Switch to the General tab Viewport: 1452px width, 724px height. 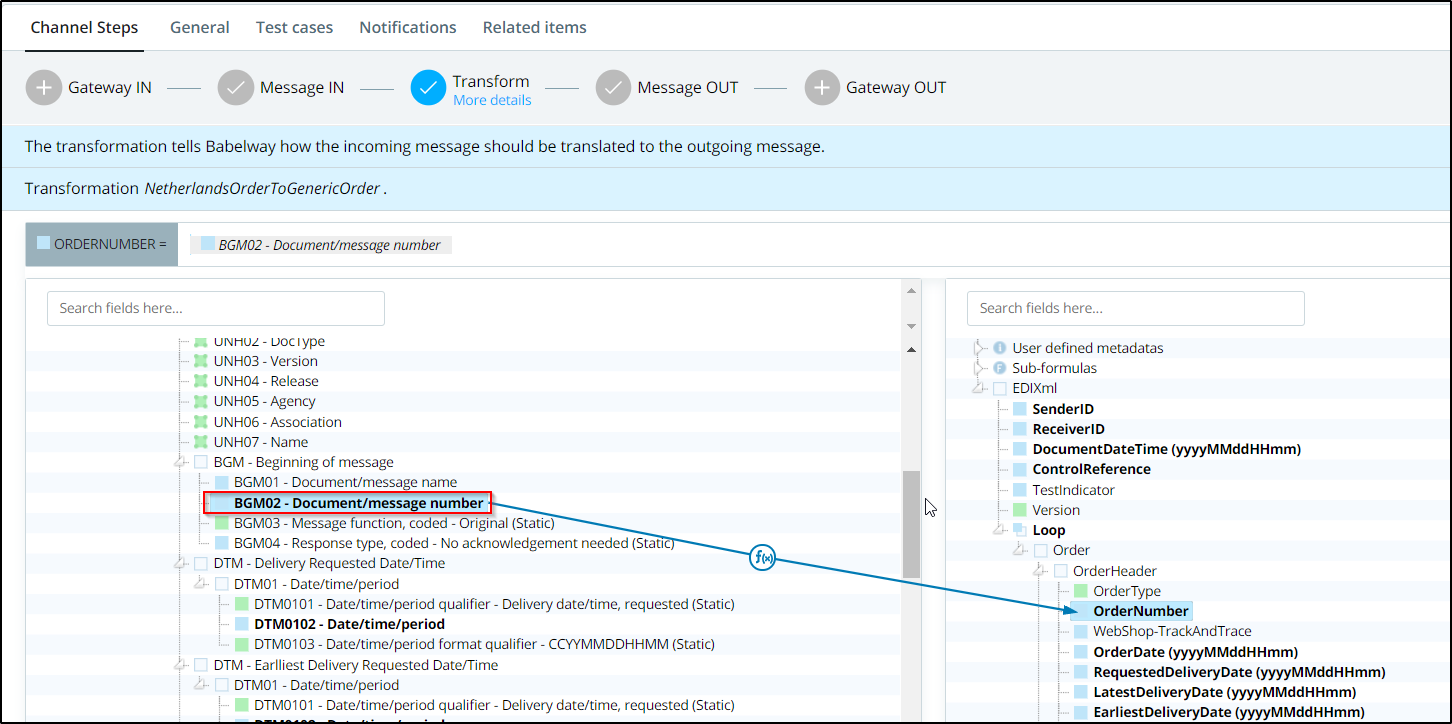pos(200,27)
